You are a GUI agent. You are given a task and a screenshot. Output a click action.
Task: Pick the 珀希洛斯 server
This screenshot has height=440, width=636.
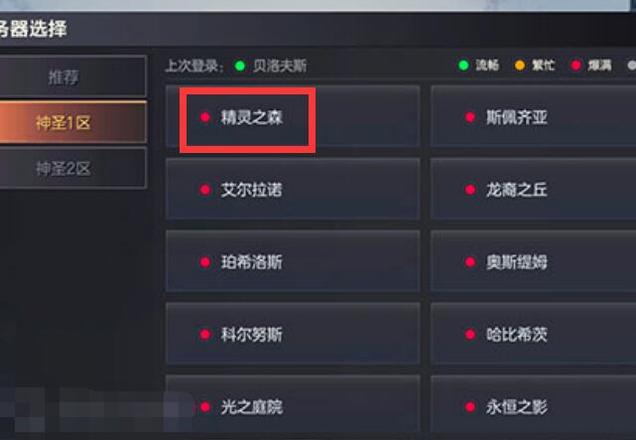coord(292,262)
